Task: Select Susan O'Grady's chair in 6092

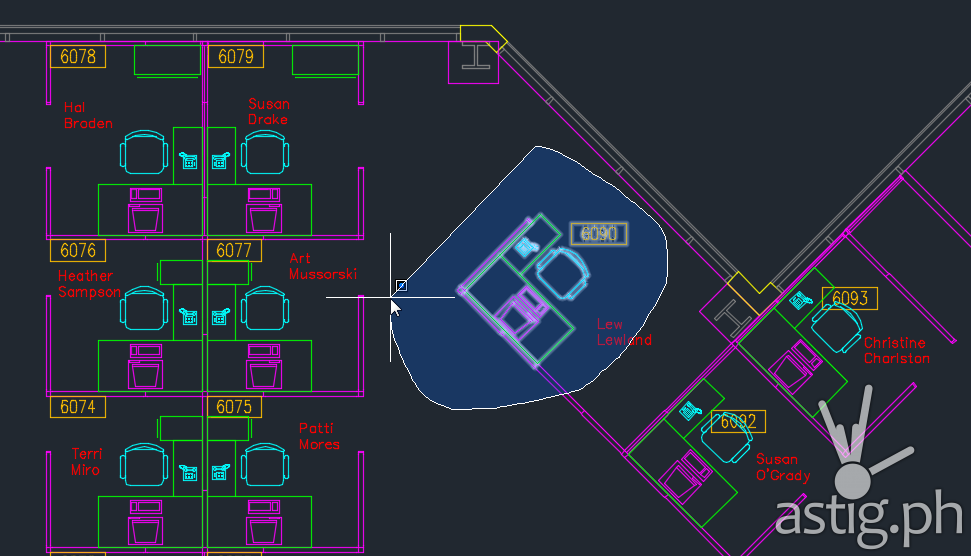Action: [726, 438]
